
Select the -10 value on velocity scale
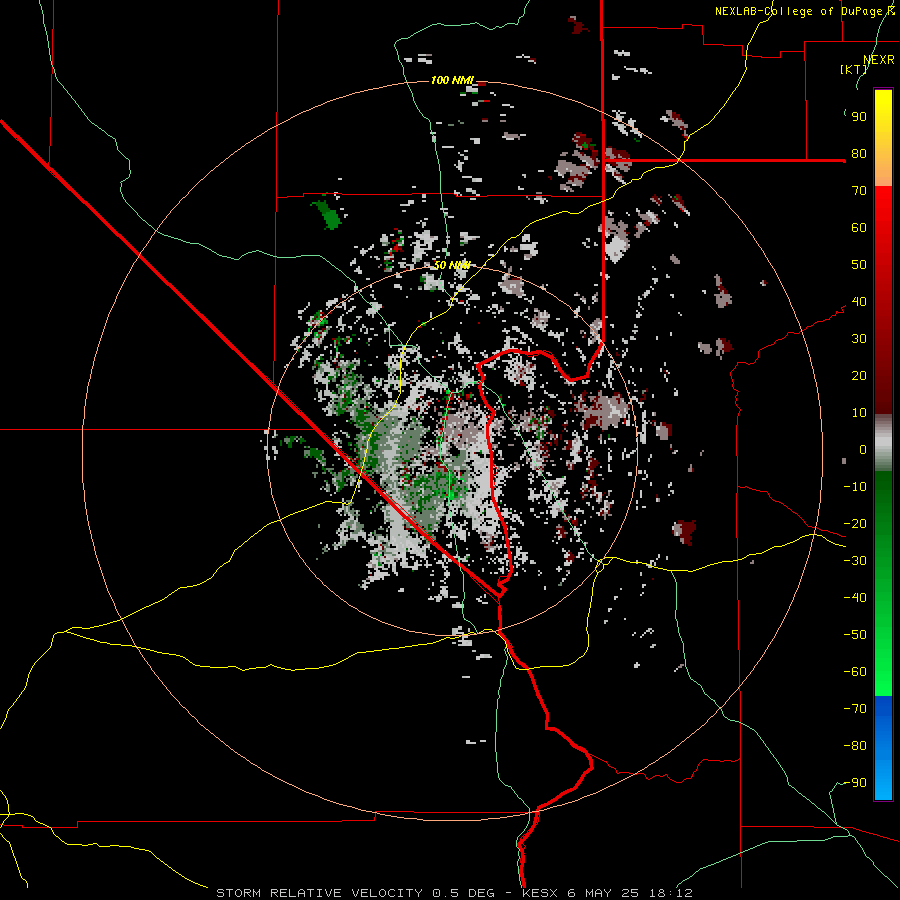[x=855, y=487]
